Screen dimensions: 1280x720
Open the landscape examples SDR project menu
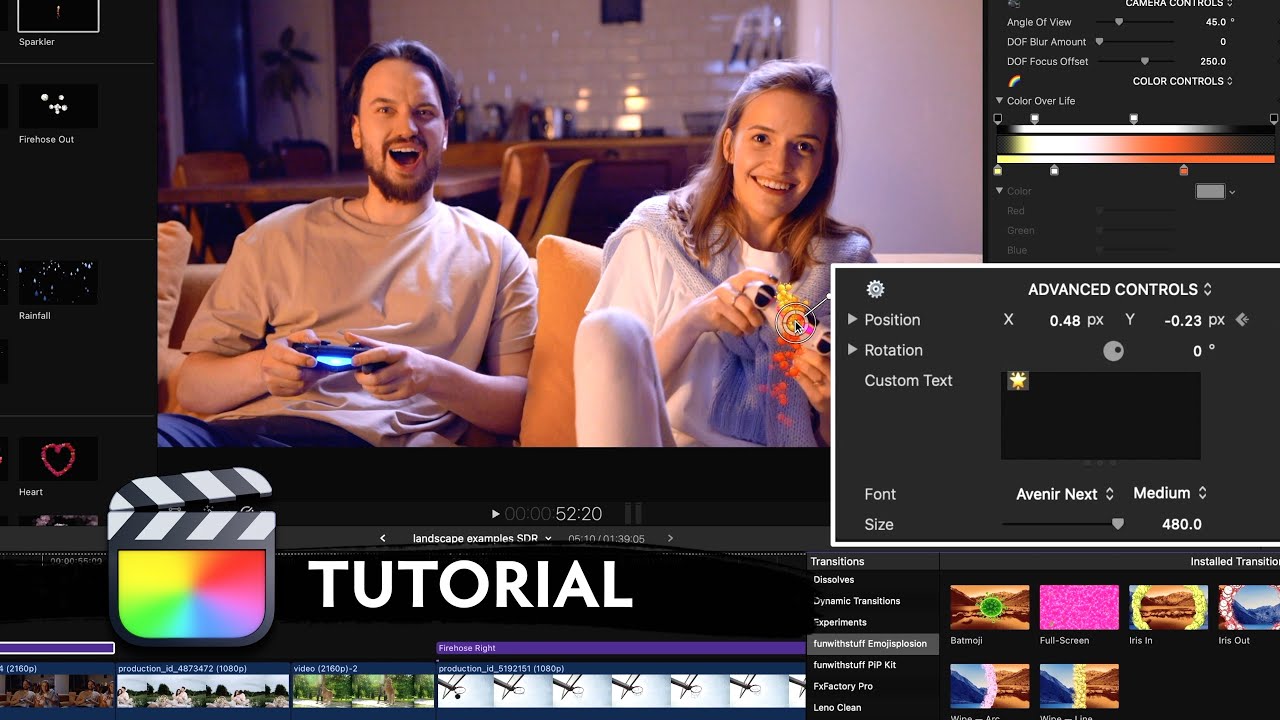(x=482, y=538)
